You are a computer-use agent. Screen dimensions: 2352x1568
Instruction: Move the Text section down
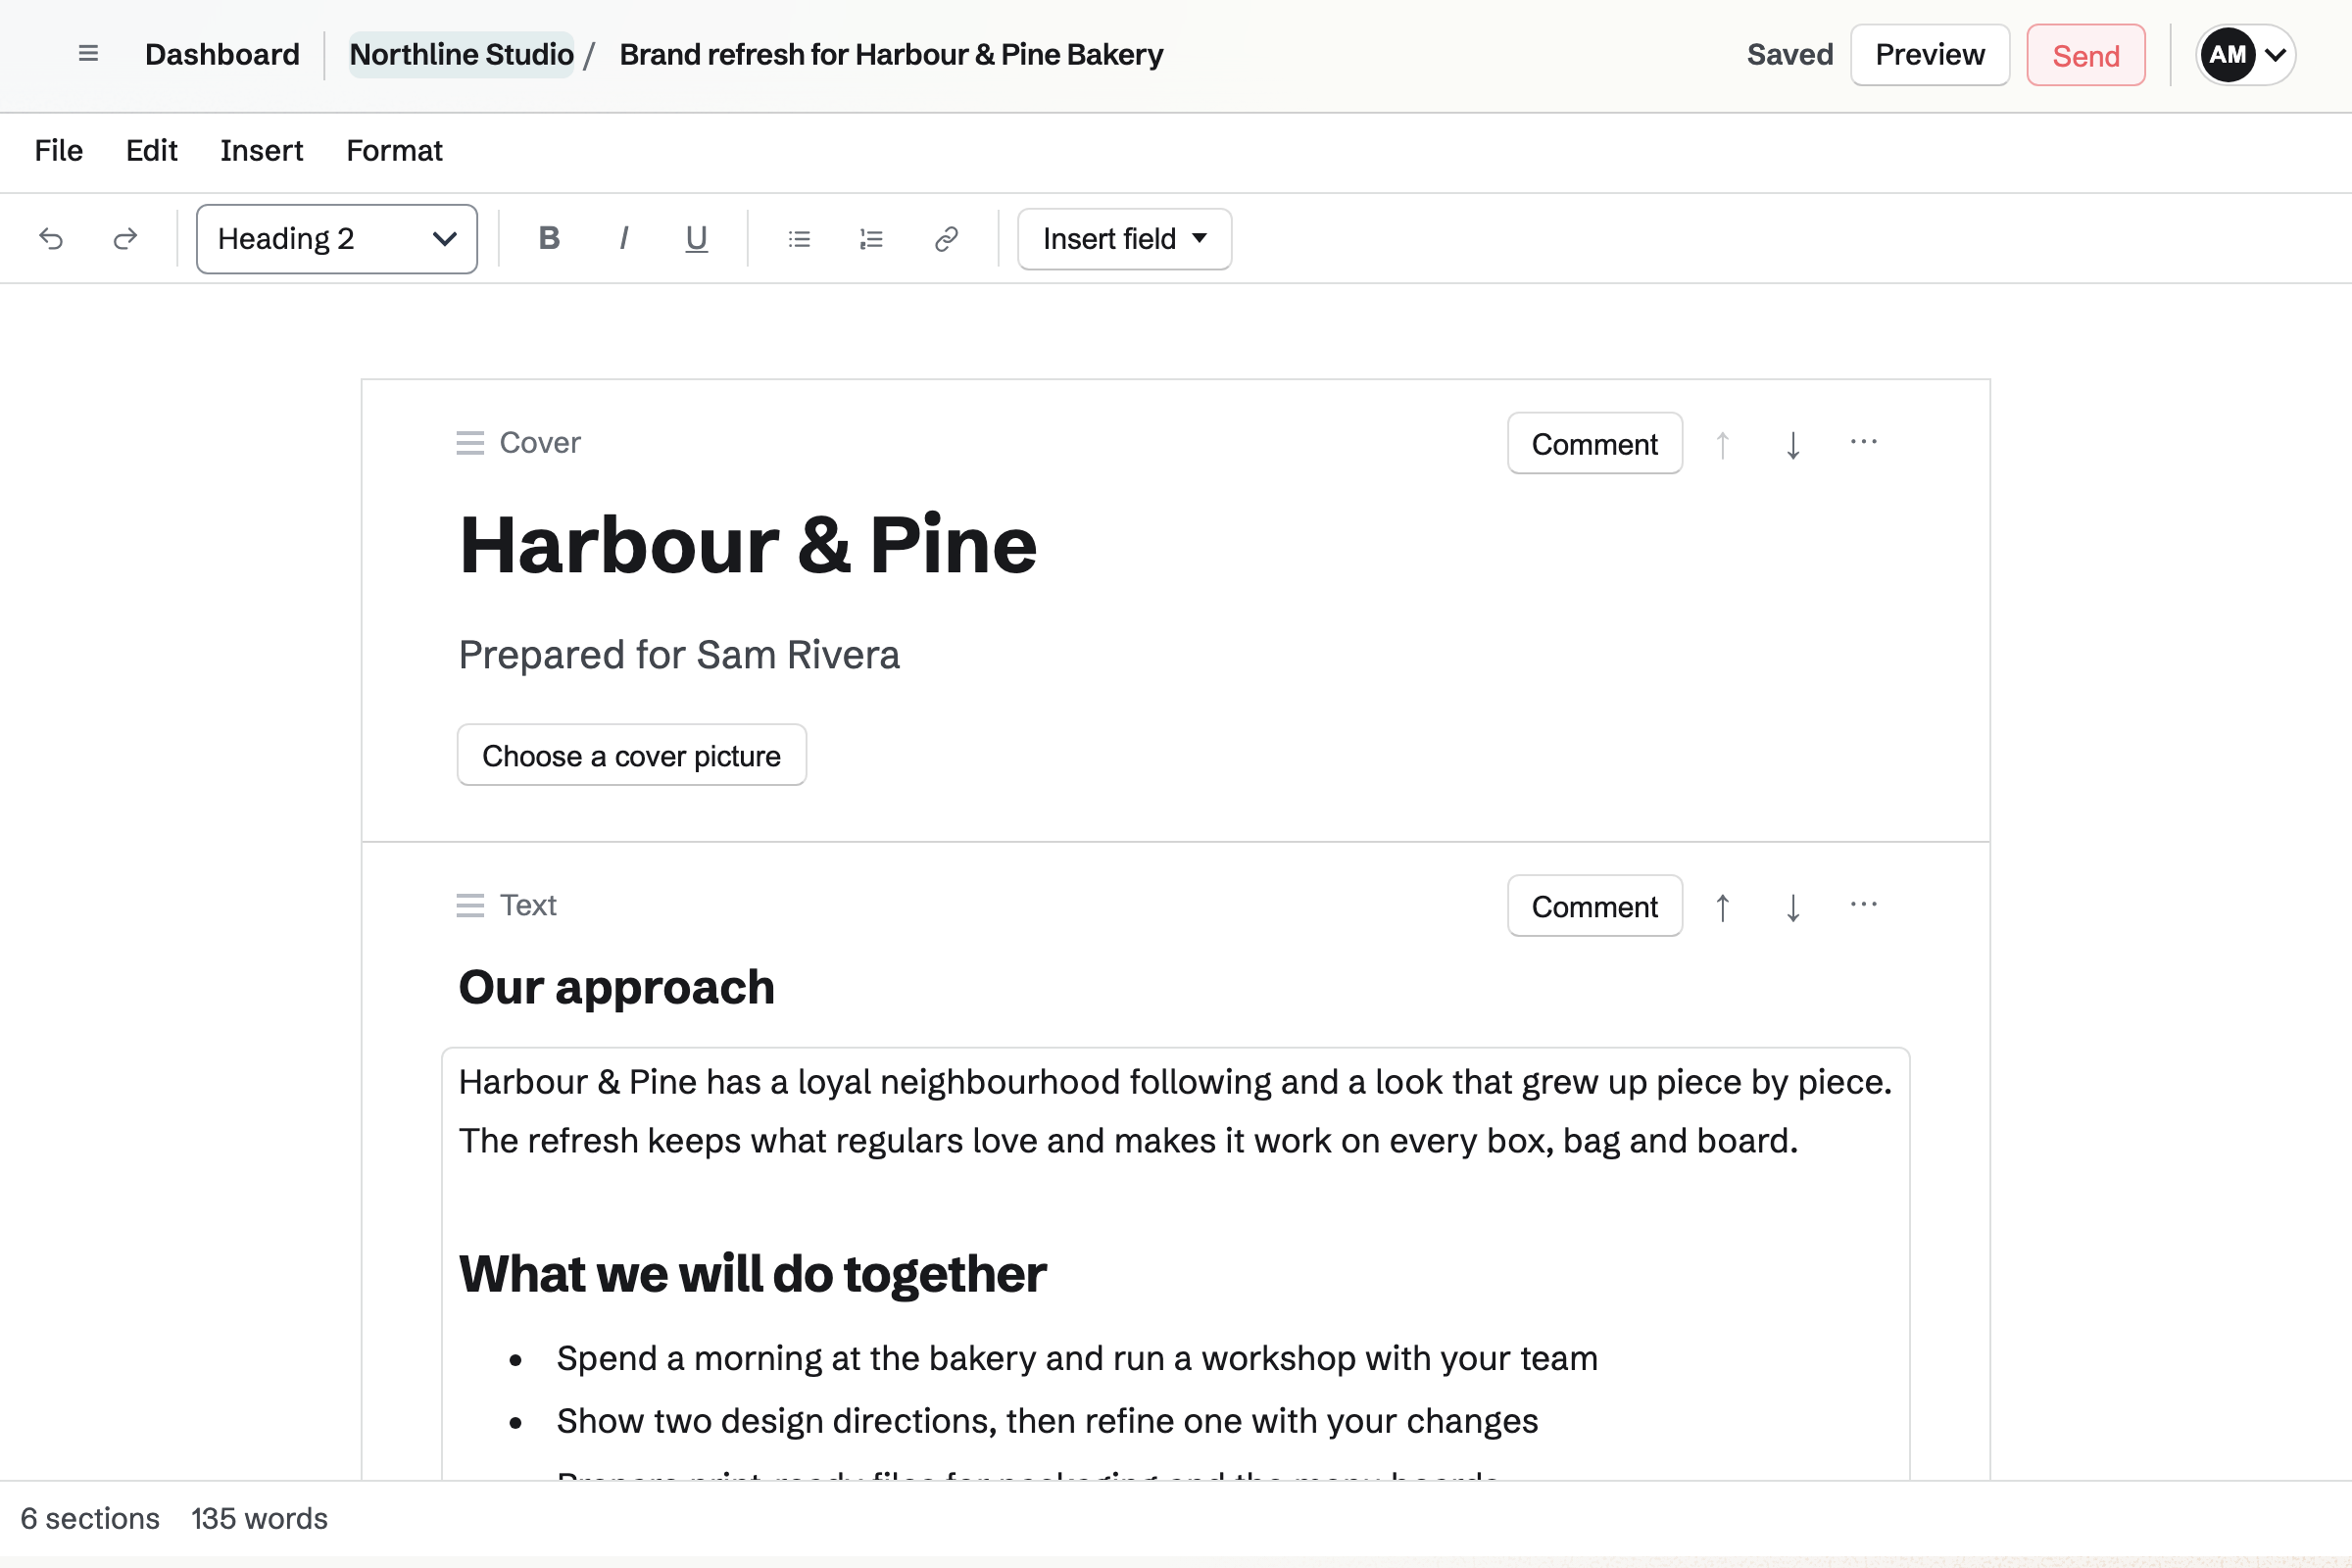[1793, 907]
